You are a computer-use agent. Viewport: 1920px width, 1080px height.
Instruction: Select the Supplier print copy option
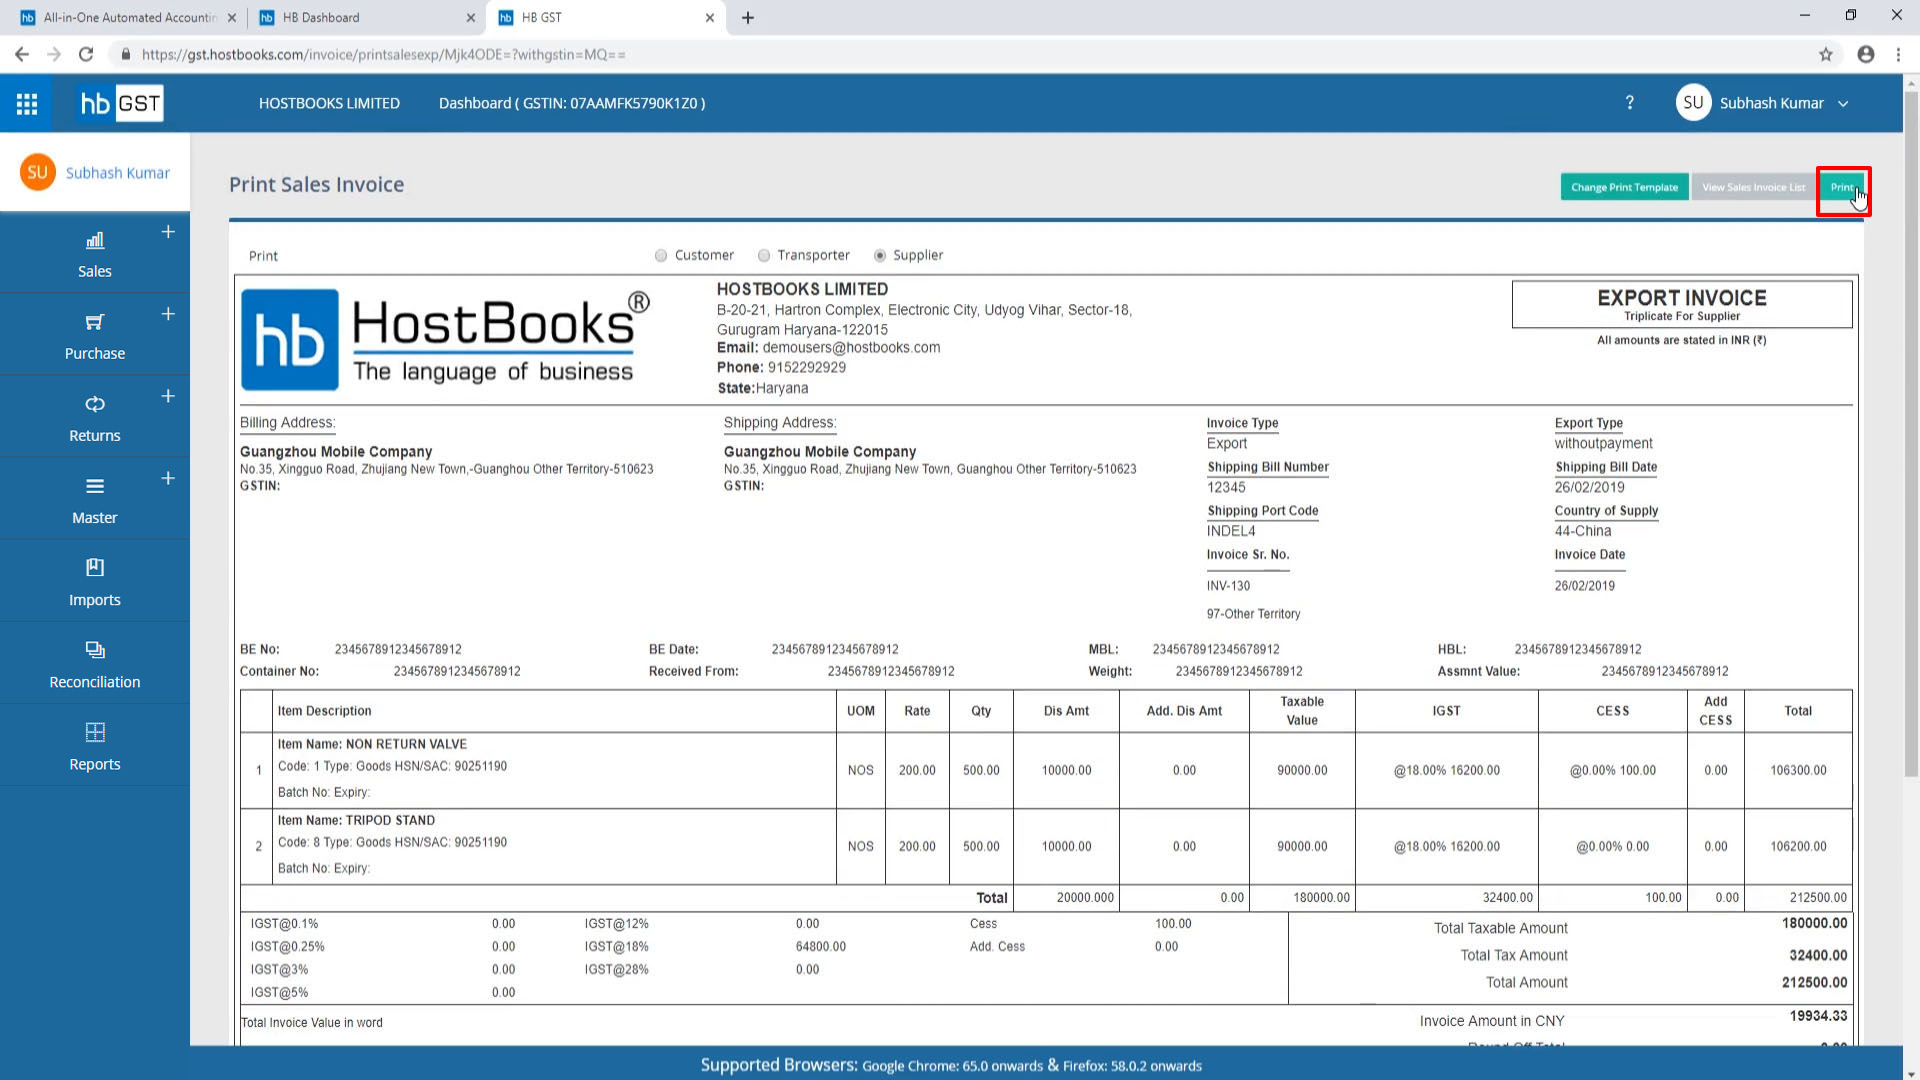(880, 255)
